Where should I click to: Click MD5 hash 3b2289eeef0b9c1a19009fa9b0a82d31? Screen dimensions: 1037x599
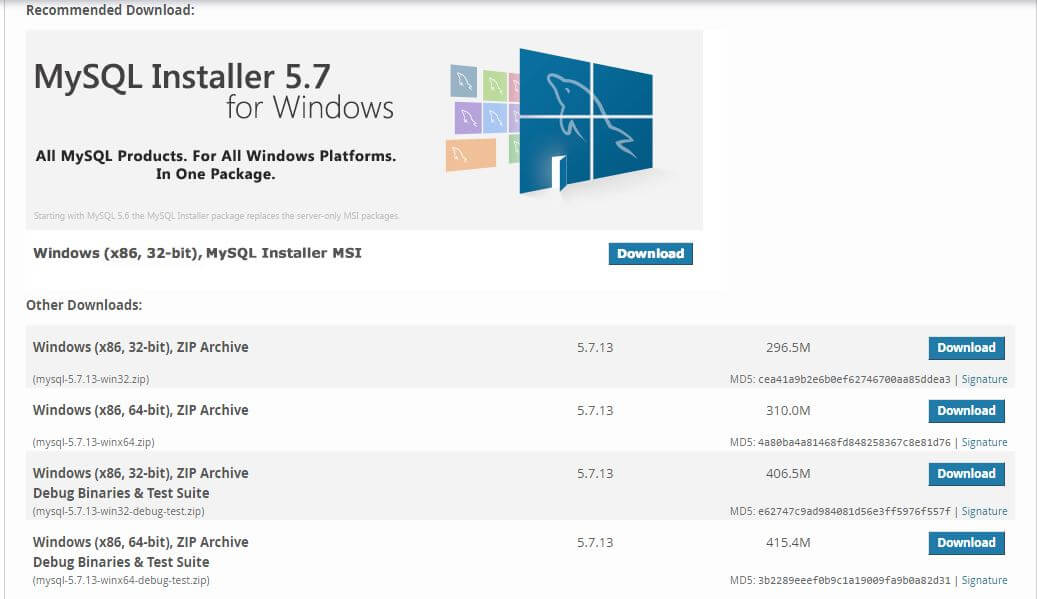854,580
